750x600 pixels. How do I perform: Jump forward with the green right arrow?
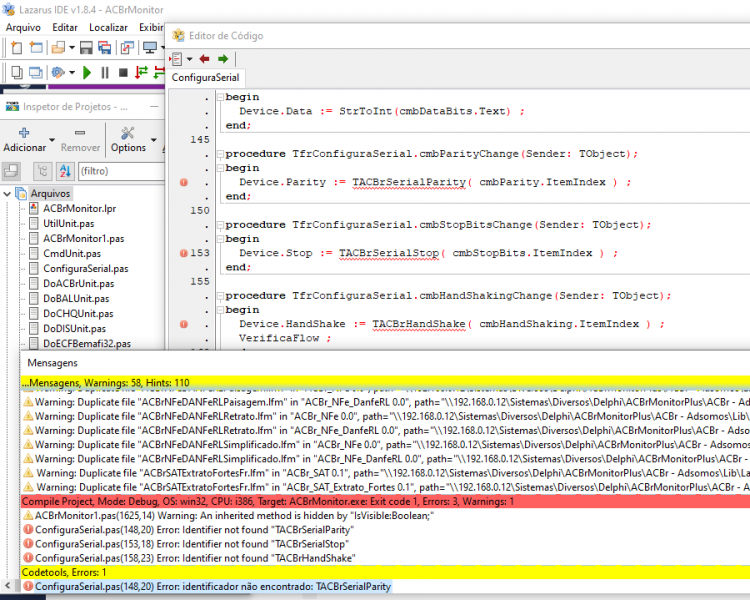tap(223, 59)
